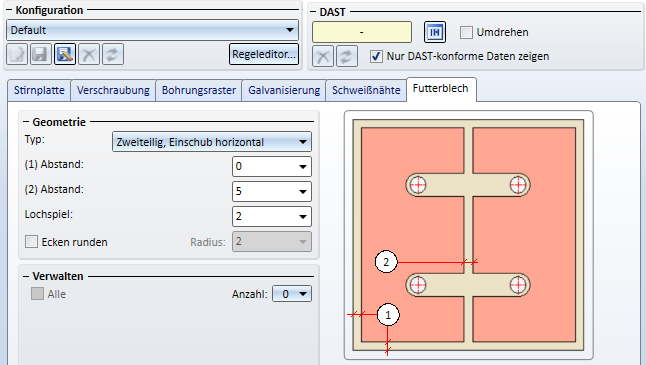Click the new configuration icon

tap(17, 54)
